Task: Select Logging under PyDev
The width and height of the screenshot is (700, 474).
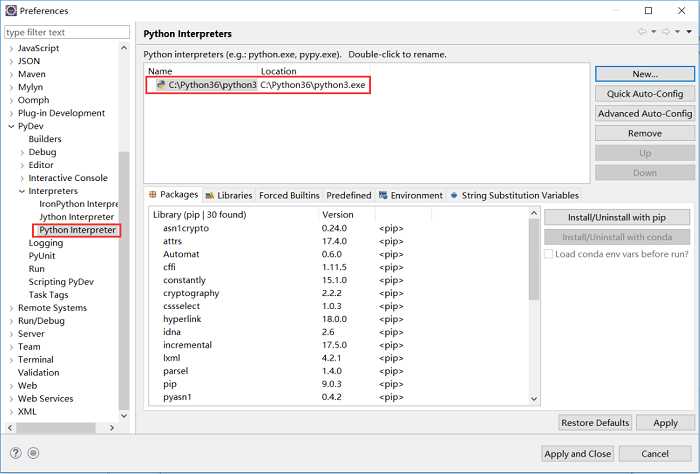Action: (x=46, y=243)
